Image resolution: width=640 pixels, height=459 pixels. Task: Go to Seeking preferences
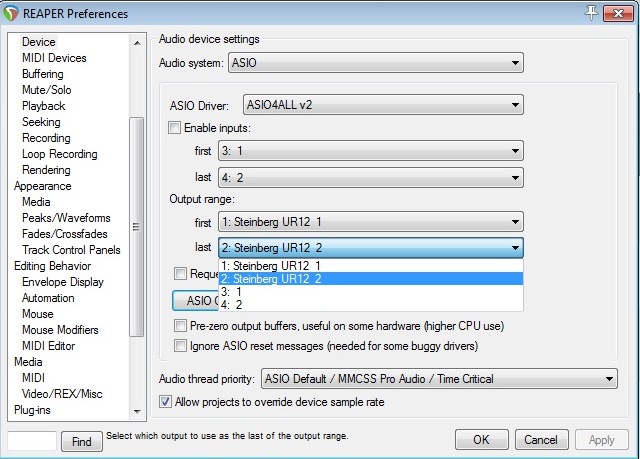(41, 122)
